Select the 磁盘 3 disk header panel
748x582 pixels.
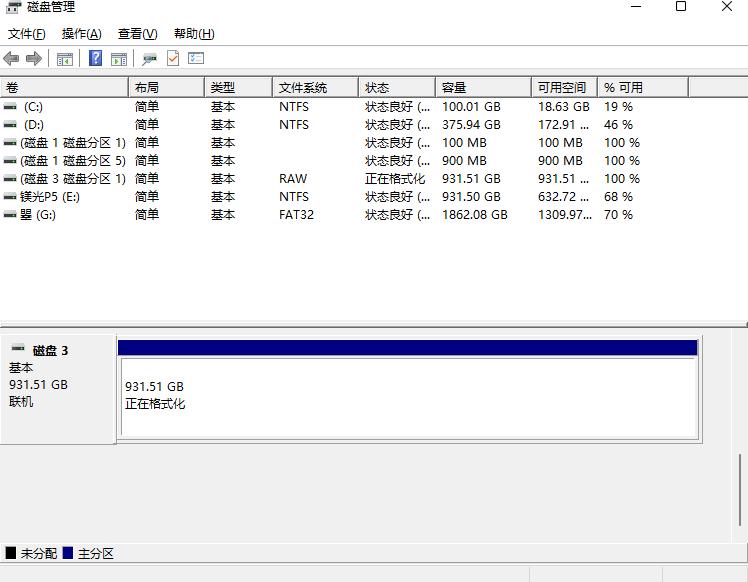tap(58, 389)
